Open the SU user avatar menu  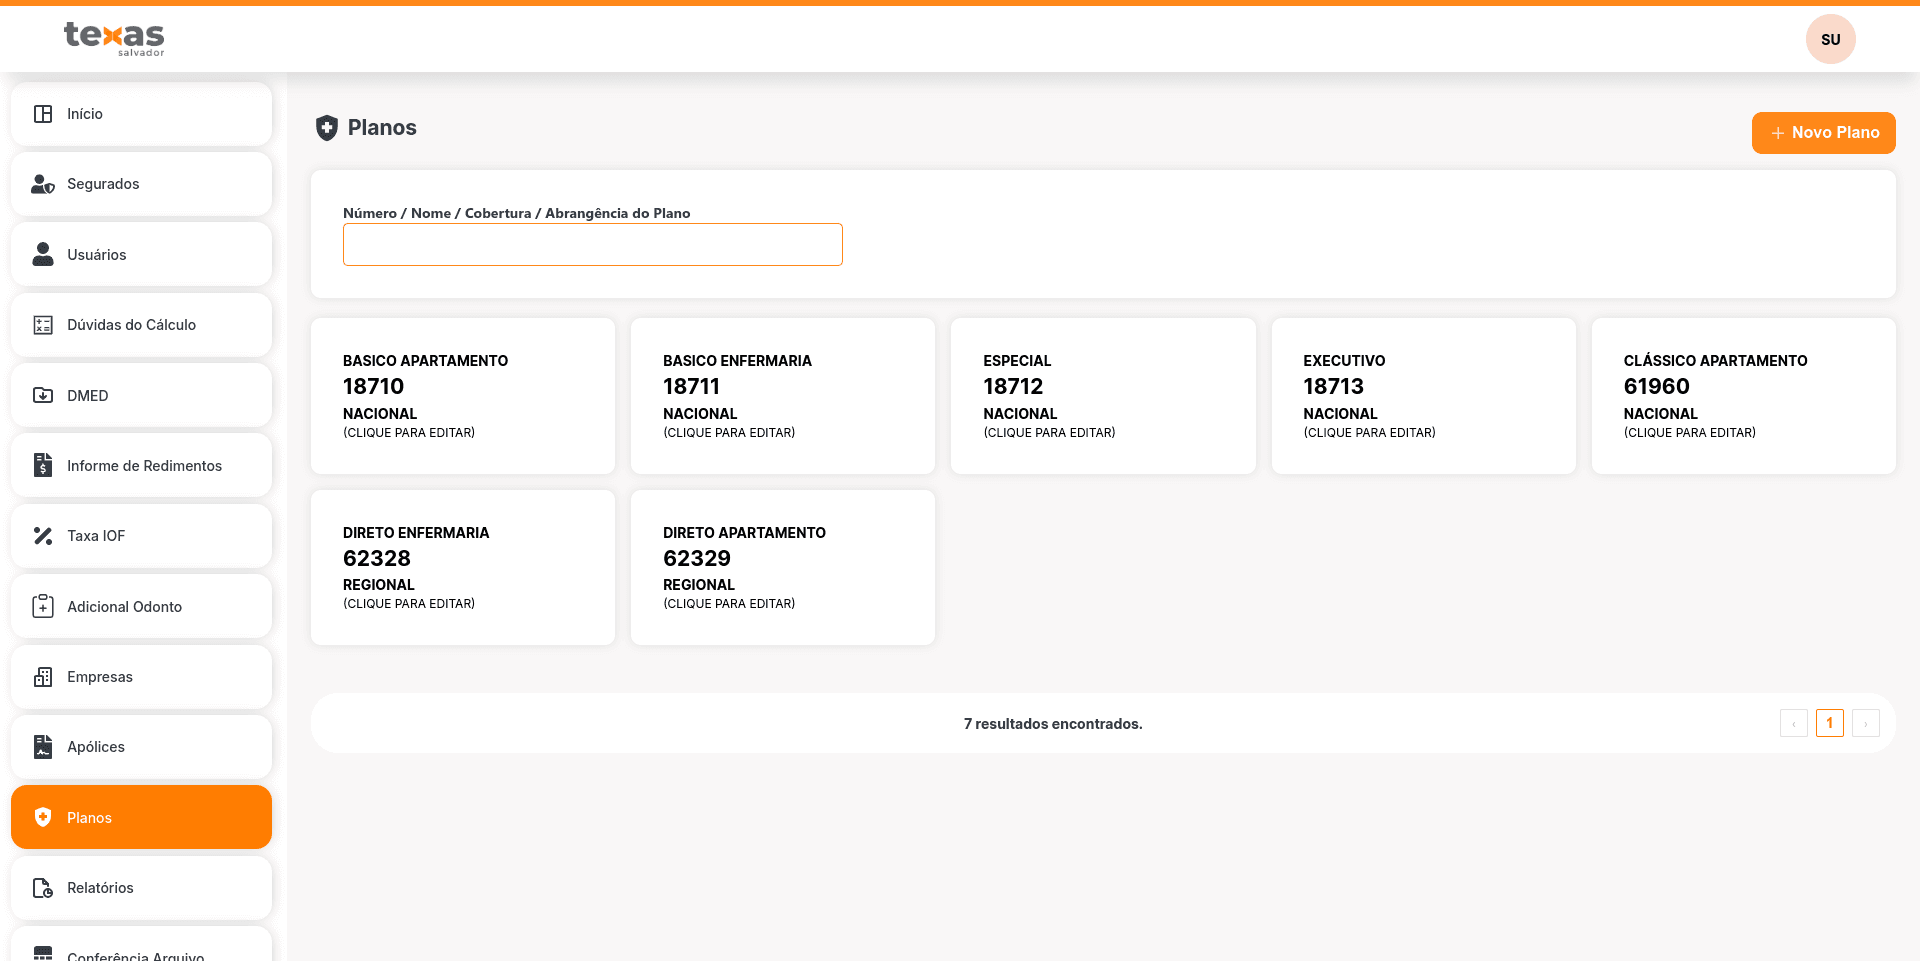click(1830, 40)
